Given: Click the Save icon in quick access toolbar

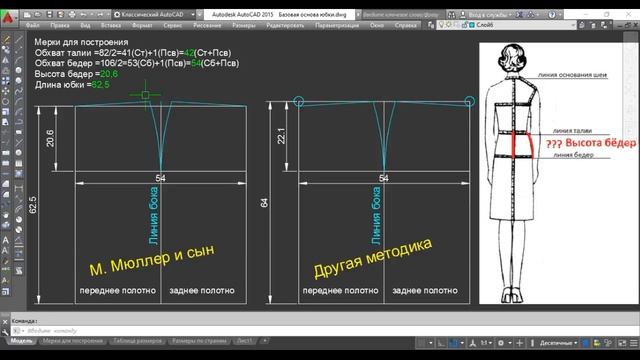Looking at the screenshot, I should [49, 15].
